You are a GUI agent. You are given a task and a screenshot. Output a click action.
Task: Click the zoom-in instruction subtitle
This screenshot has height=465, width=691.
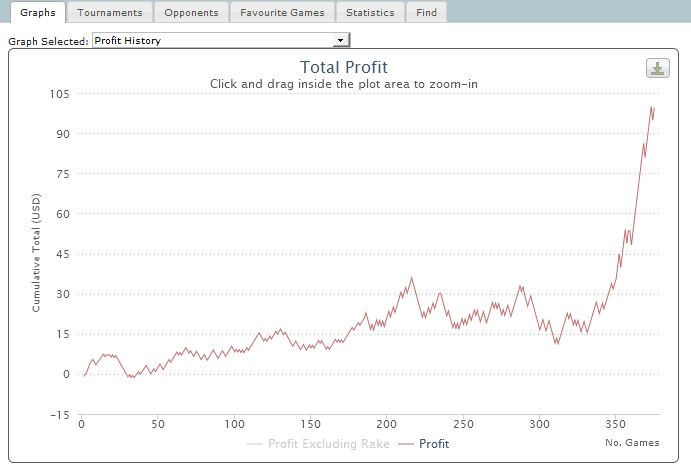pos(344,84)
